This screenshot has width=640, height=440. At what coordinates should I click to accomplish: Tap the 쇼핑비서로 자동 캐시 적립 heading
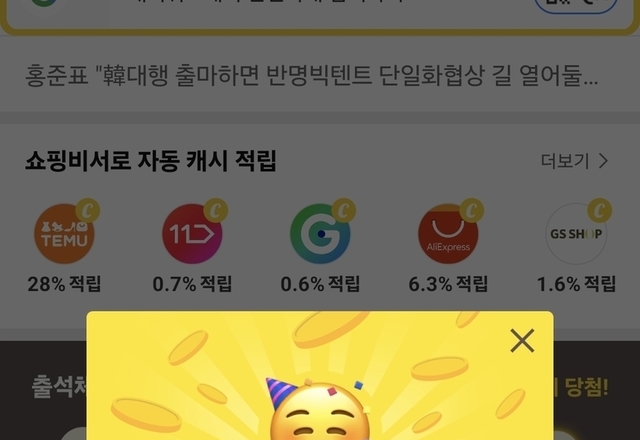point(151,161)
